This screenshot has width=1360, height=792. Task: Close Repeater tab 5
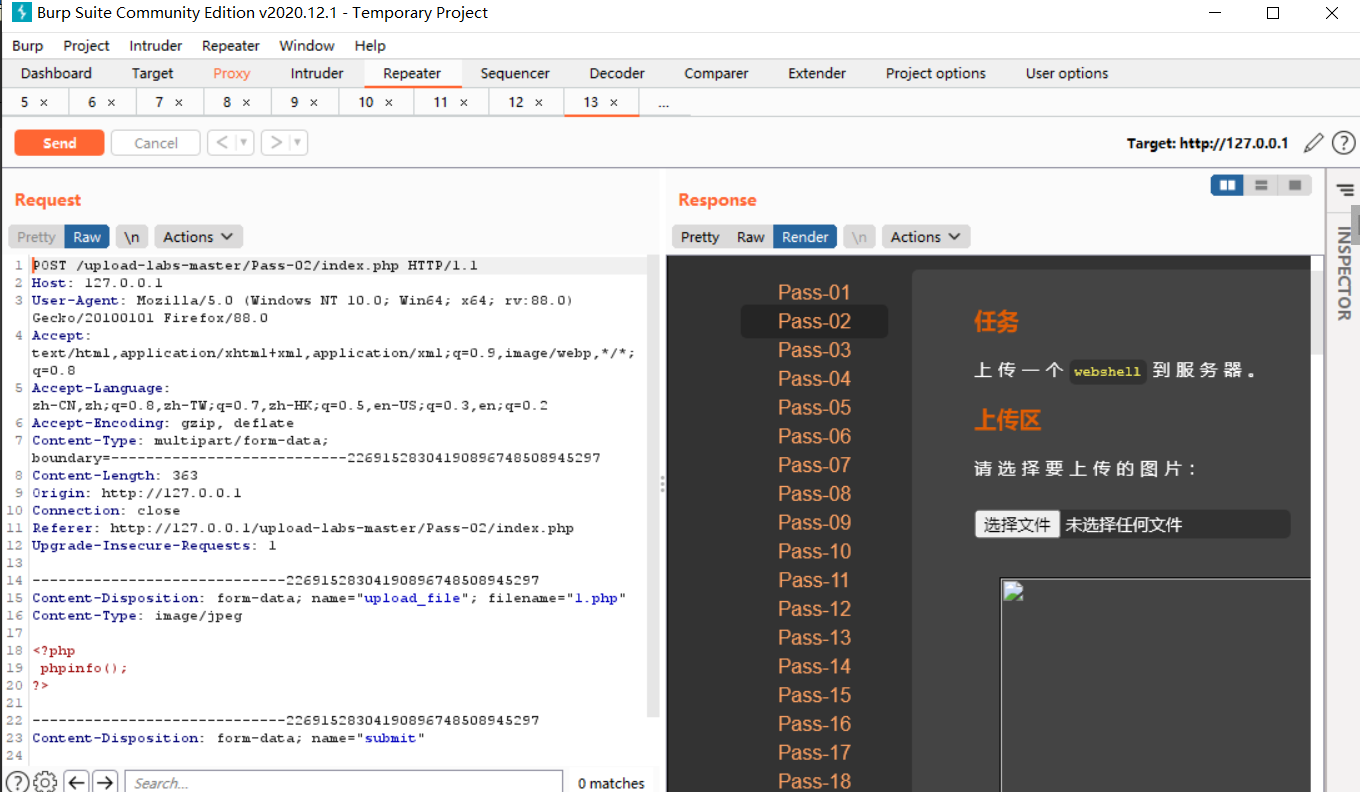coord(44,102)
